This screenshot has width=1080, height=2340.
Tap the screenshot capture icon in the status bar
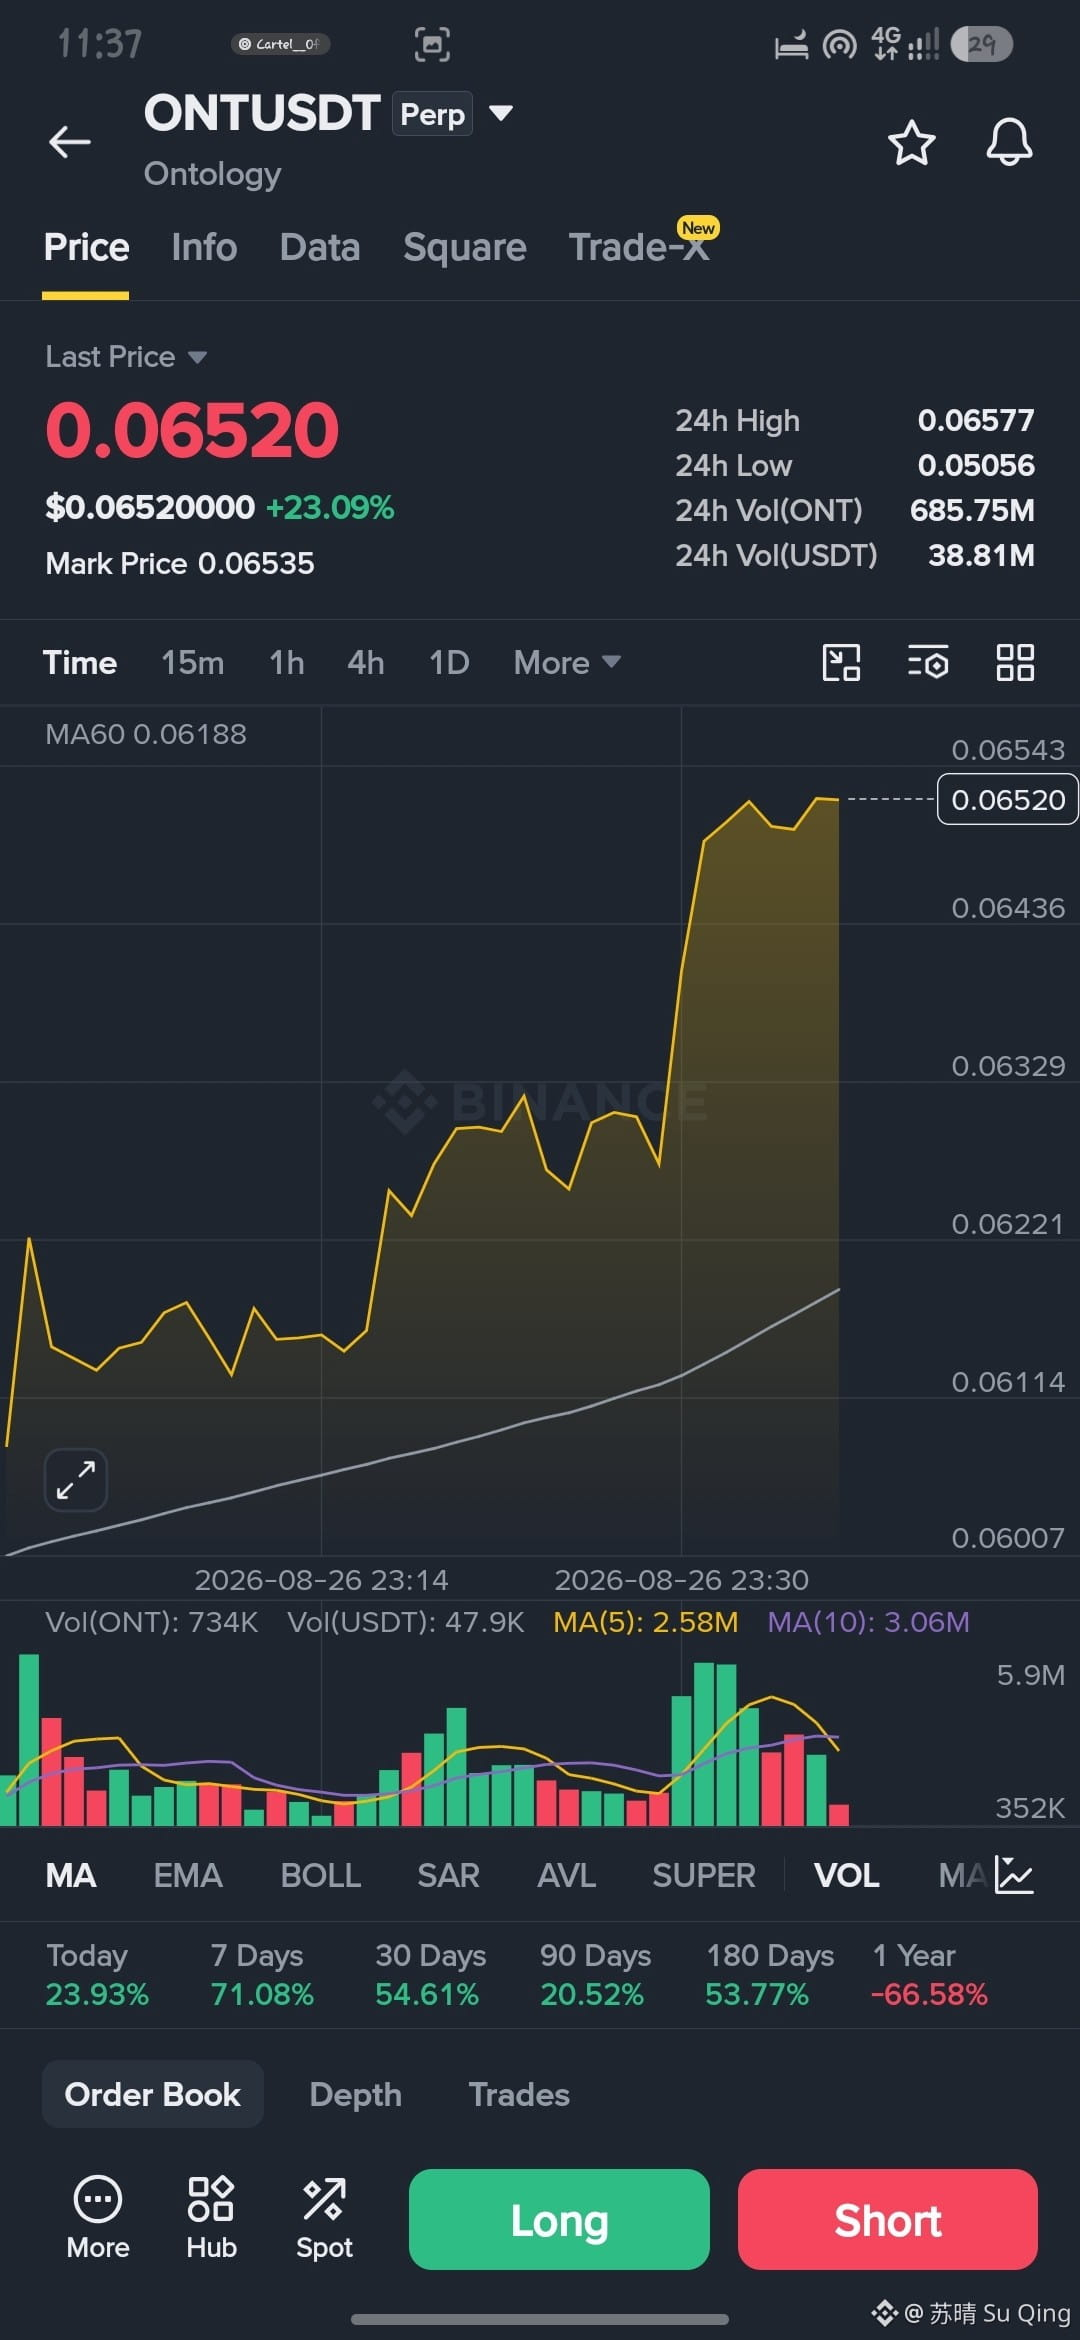click(432, 44)
